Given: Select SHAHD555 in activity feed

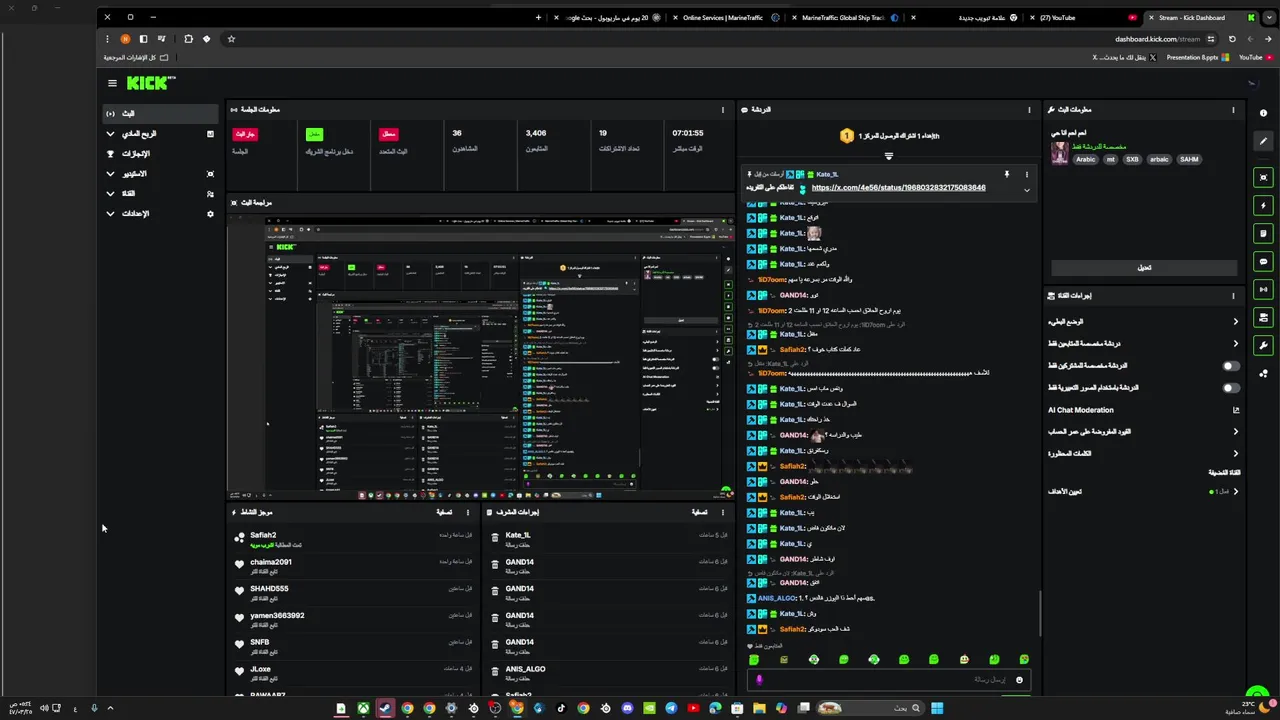Looking at the screenshot, I should click(269, 589).
